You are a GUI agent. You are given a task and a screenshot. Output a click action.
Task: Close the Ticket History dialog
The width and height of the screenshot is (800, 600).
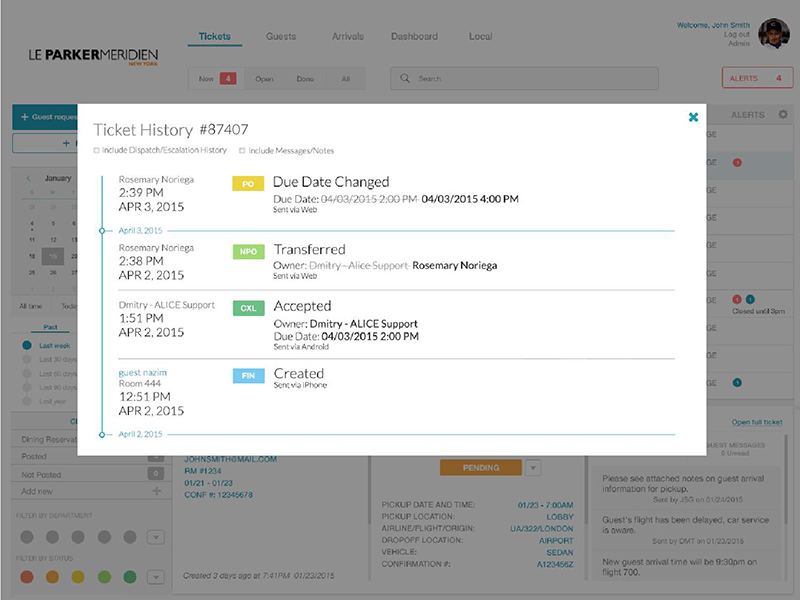(693, 118)
